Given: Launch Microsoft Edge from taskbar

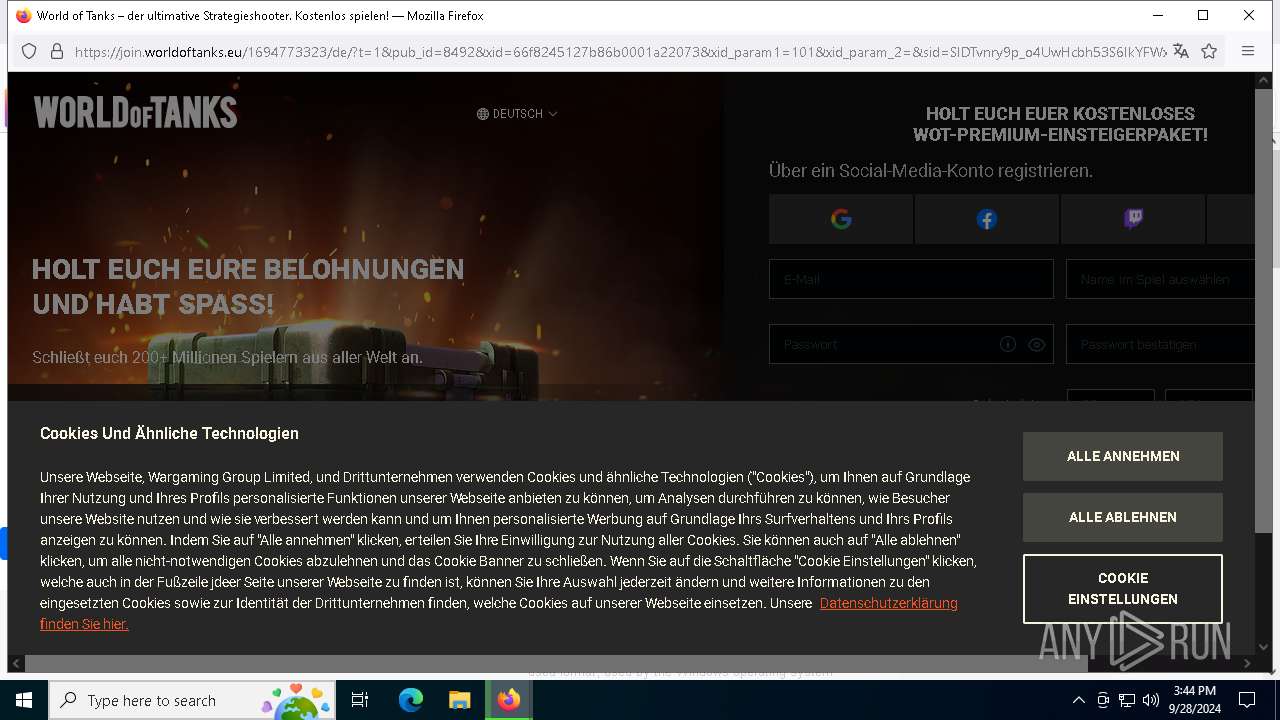Looking at the screenshot, I should (411, 700).
